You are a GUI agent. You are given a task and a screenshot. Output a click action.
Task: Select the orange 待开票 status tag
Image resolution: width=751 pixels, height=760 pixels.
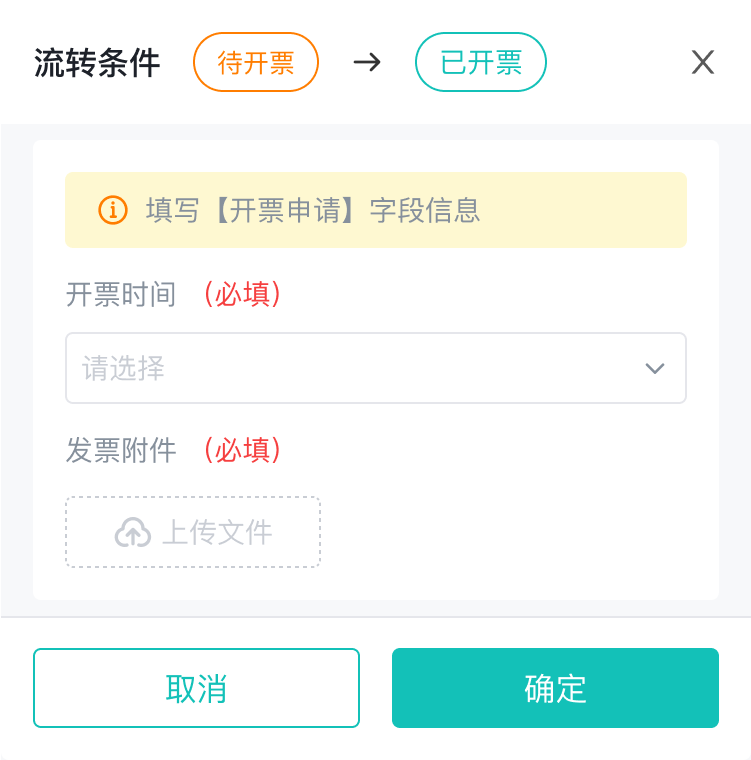tap(256, 63)
